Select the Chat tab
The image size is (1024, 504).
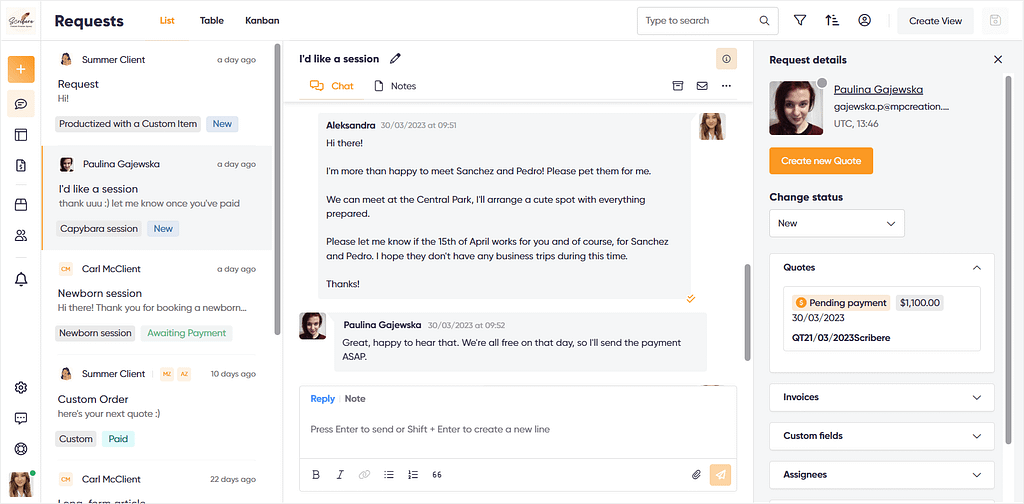[x=331, y=86]
